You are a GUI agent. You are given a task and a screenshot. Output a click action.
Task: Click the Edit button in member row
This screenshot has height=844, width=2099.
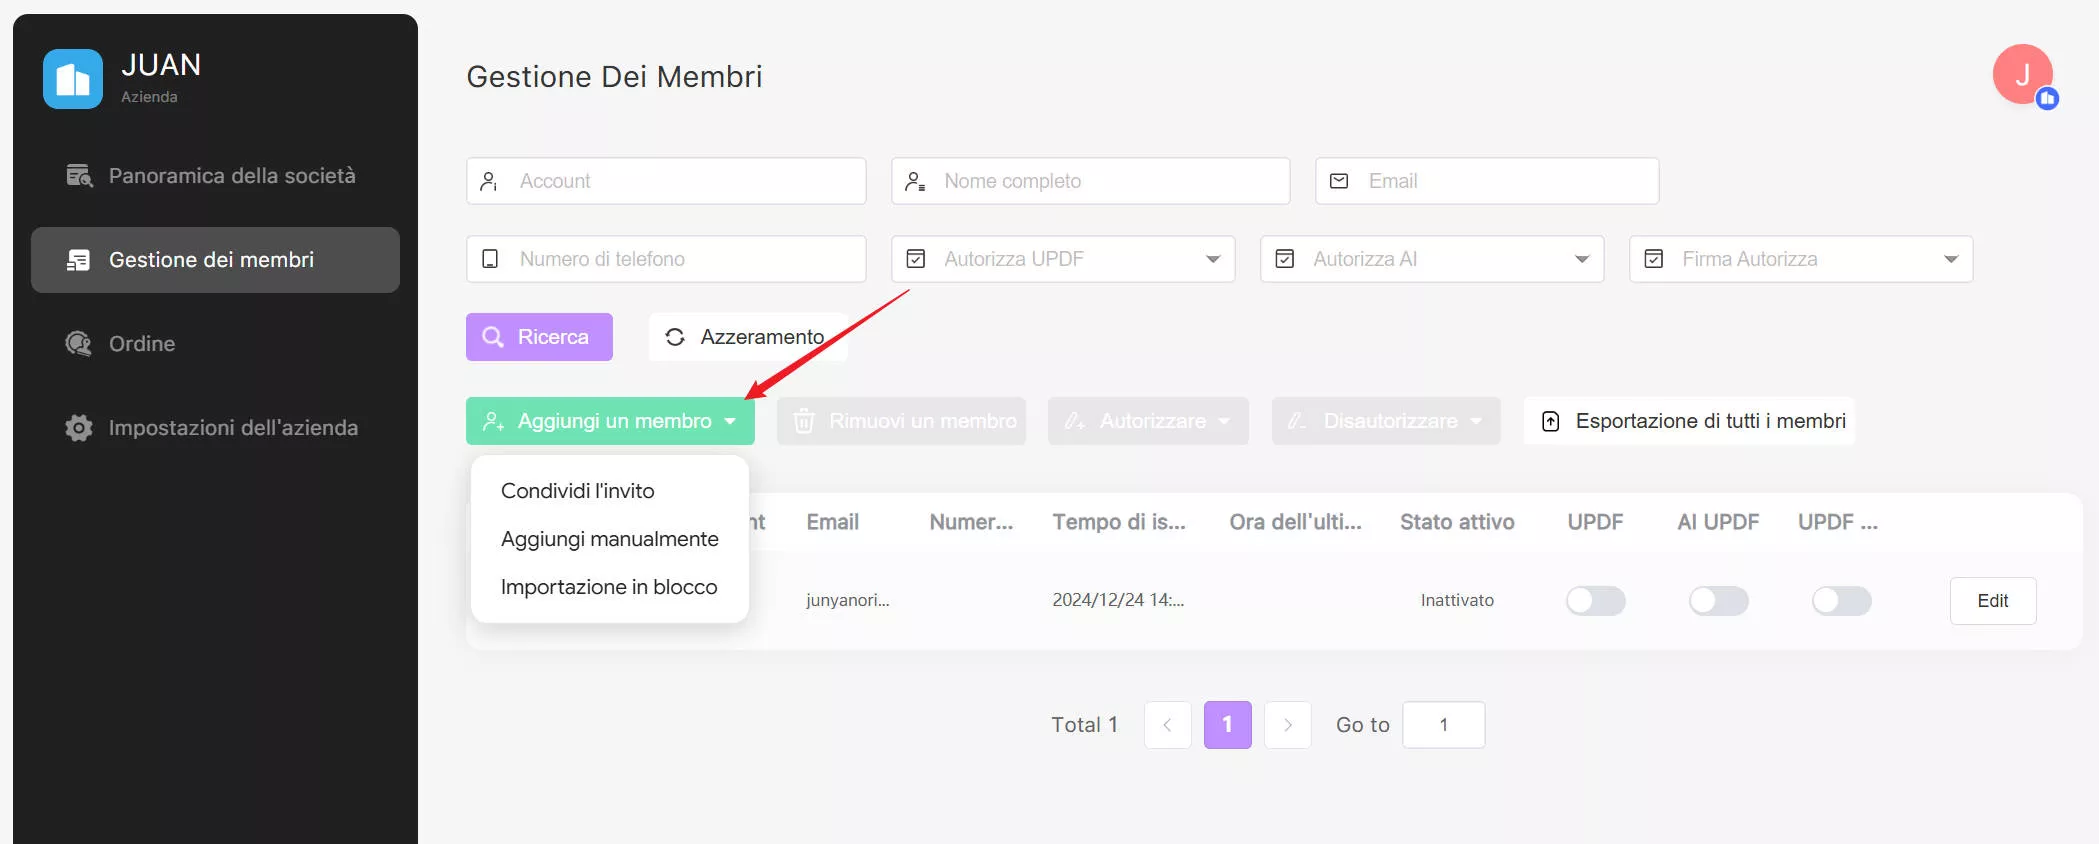(1992, 601)
